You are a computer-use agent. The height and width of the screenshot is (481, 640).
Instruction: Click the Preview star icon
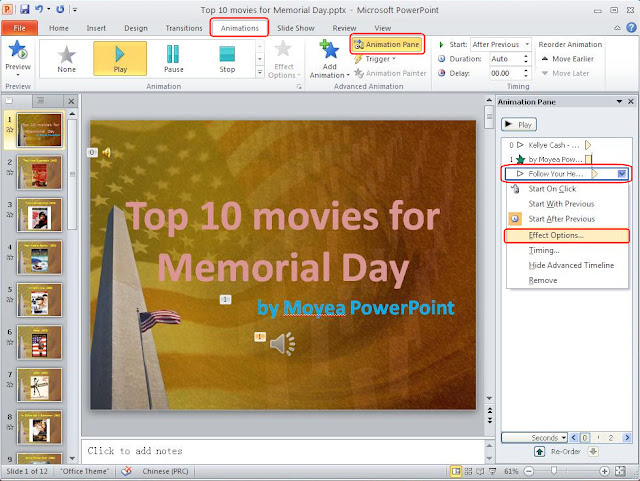point(18,50)
